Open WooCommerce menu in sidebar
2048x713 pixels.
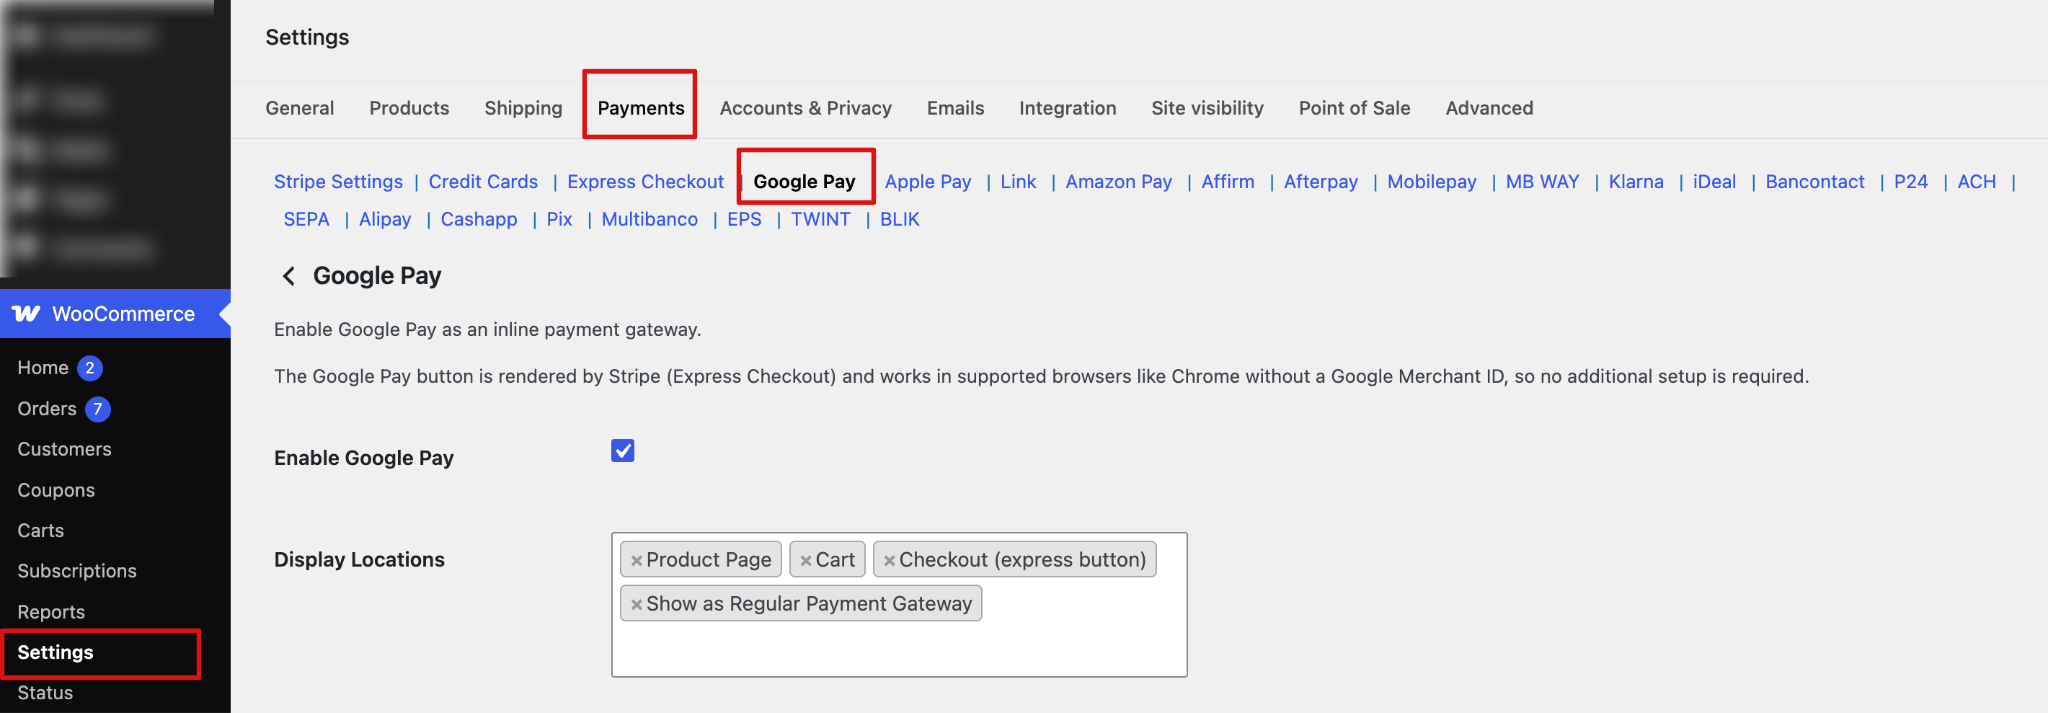click(115, 314)
